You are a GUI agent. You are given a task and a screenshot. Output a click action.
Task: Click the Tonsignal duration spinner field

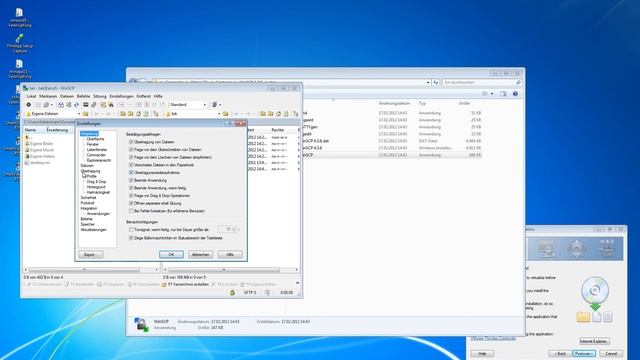click(x=226, y=229)
